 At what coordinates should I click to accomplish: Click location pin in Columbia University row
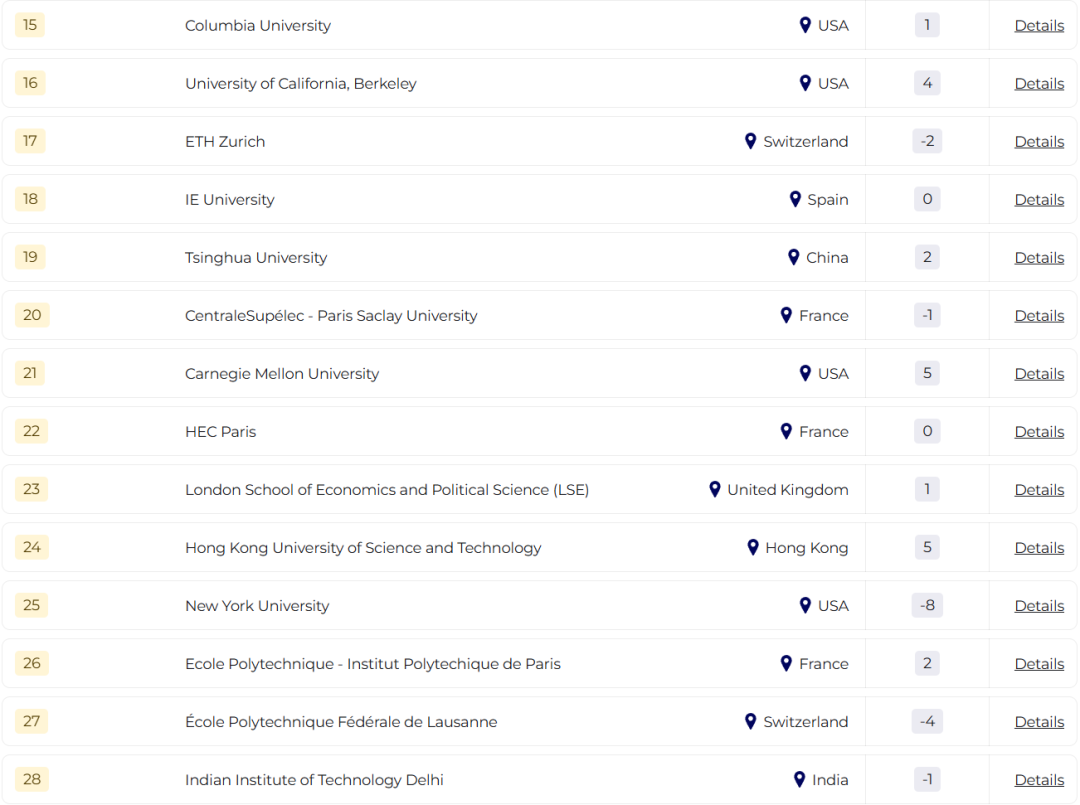pos(805,25)
